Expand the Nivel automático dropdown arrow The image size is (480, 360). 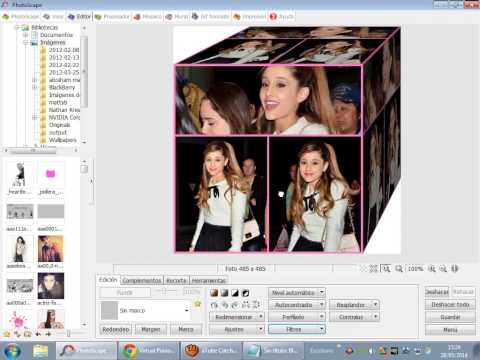click(322, 293)
